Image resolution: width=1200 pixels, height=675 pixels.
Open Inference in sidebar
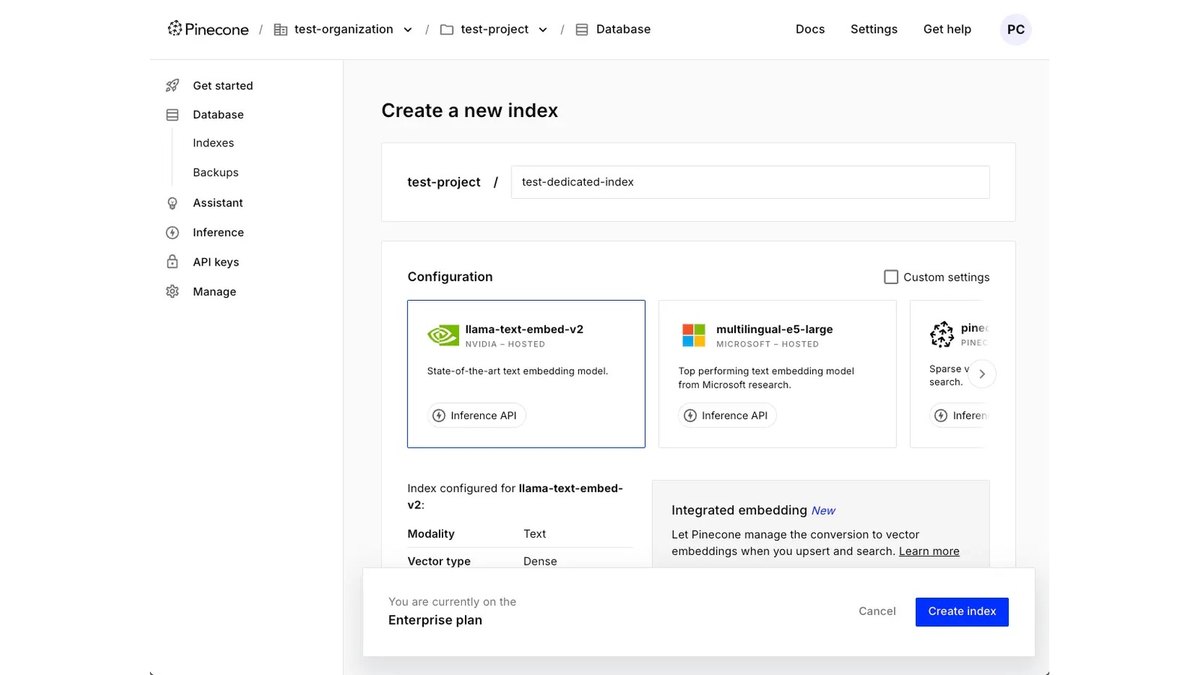click(x=218, y=233)
